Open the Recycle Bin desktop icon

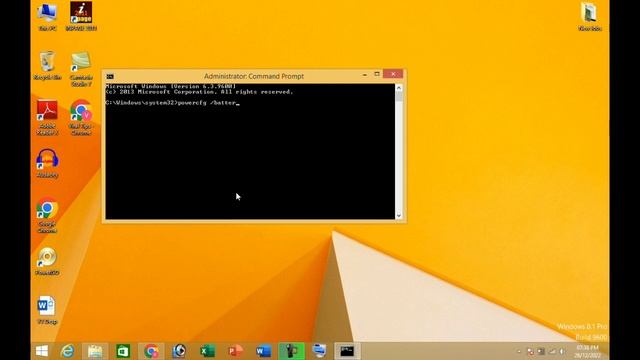[x=47, y=65]
